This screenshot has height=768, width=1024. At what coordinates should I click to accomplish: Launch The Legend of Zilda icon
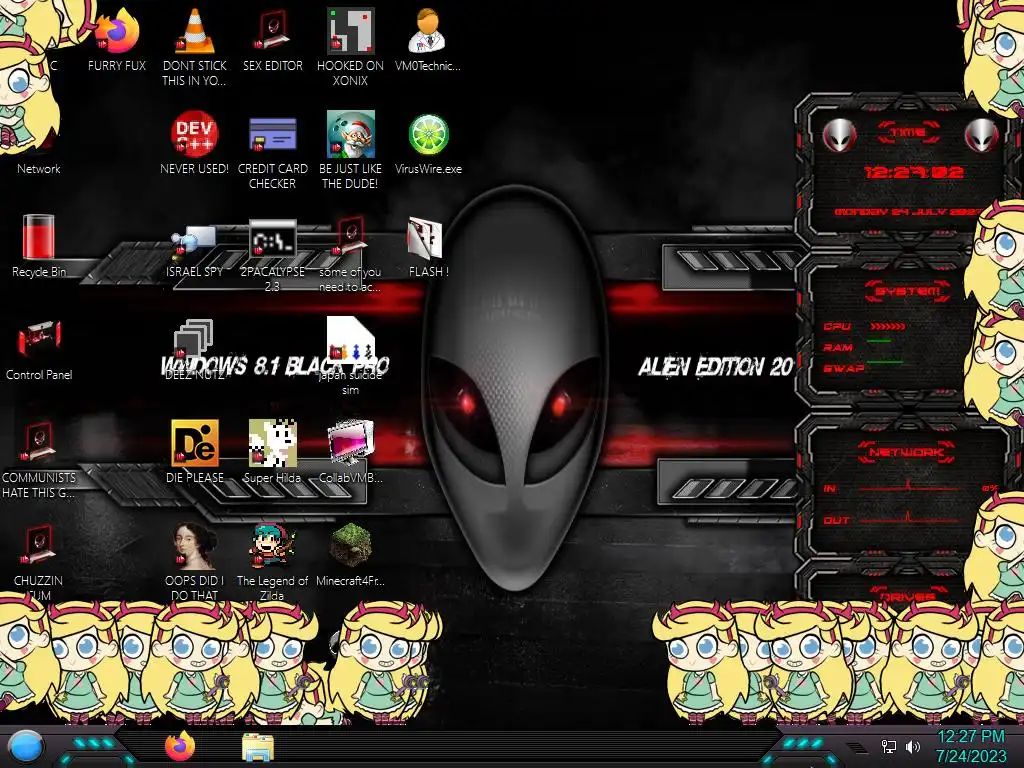pos(273,545)
